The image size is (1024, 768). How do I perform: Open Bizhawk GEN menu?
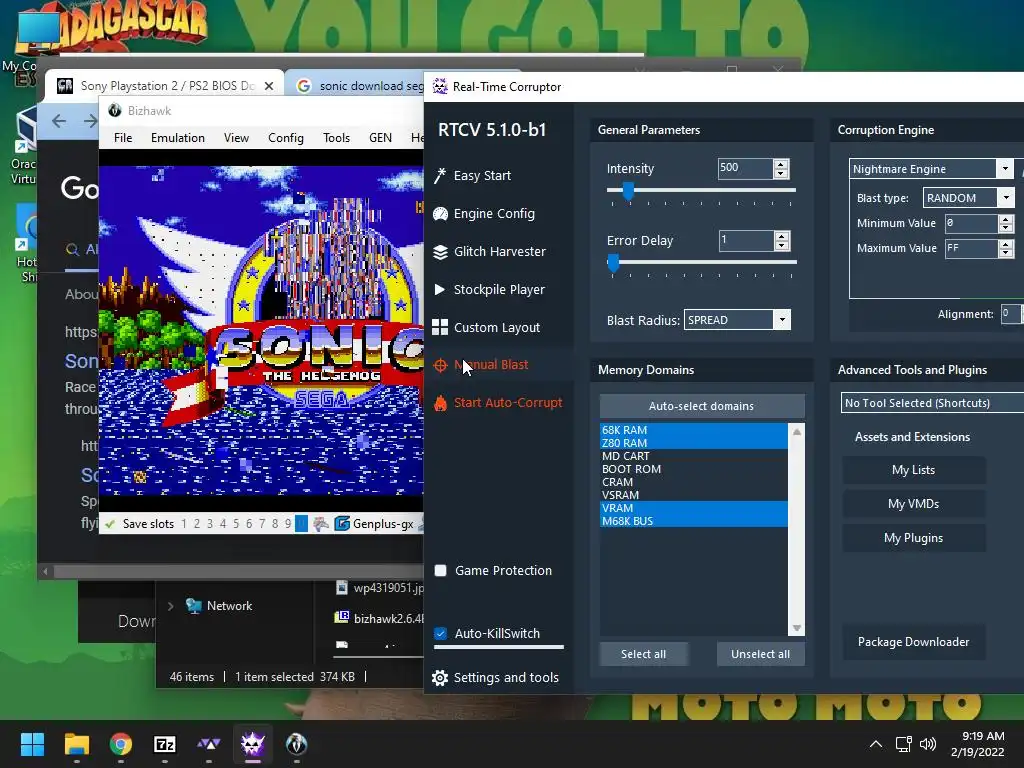(380, 138)
